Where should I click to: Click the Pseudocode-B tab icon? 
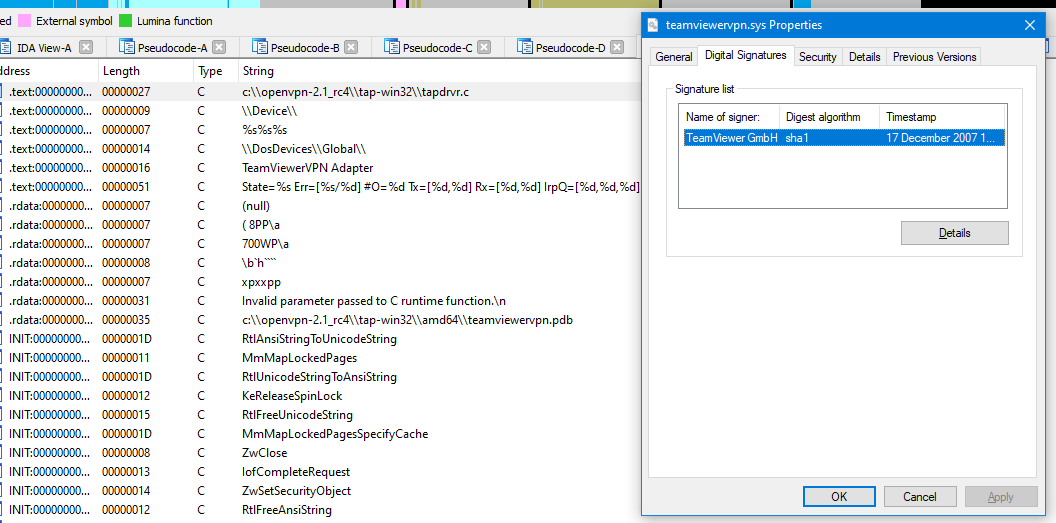[260, 47]
